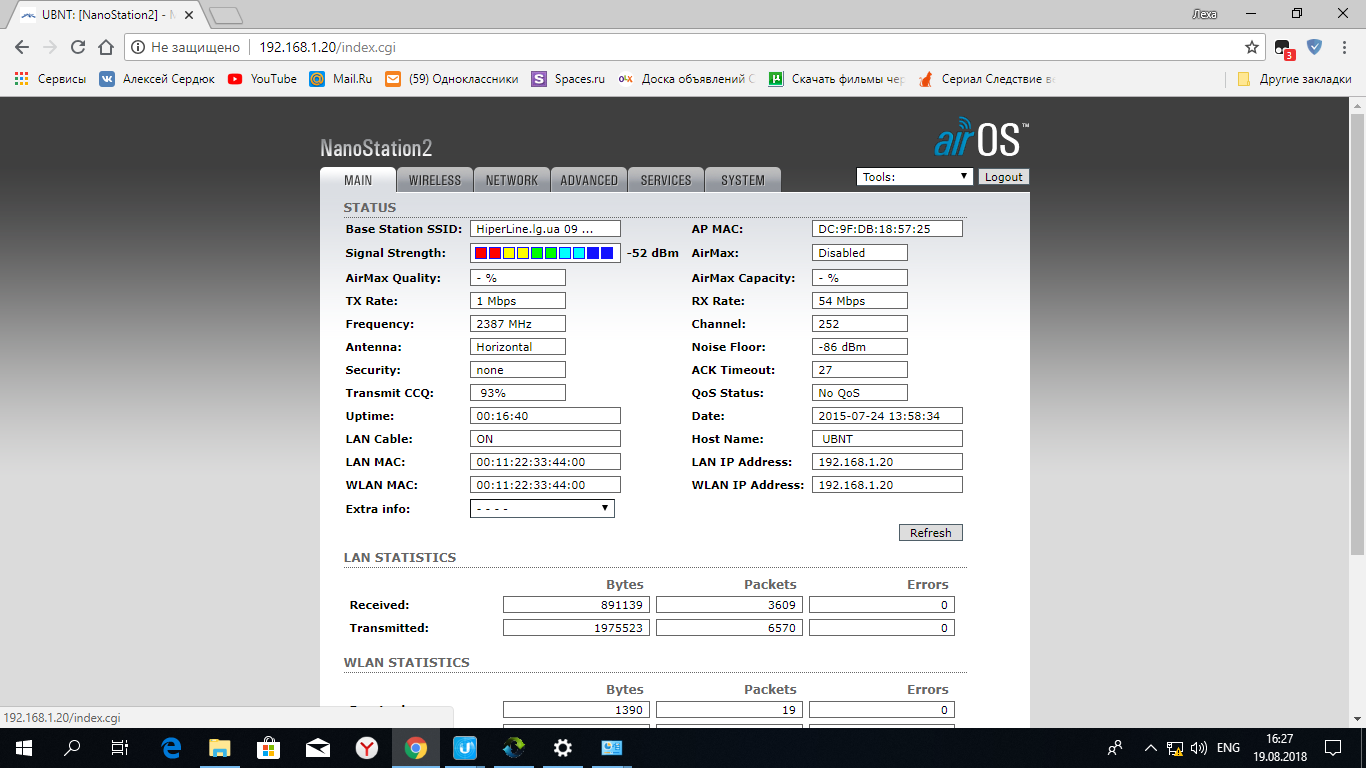
Task: Reload the page with the refresh icon
Action: (78, 47)
